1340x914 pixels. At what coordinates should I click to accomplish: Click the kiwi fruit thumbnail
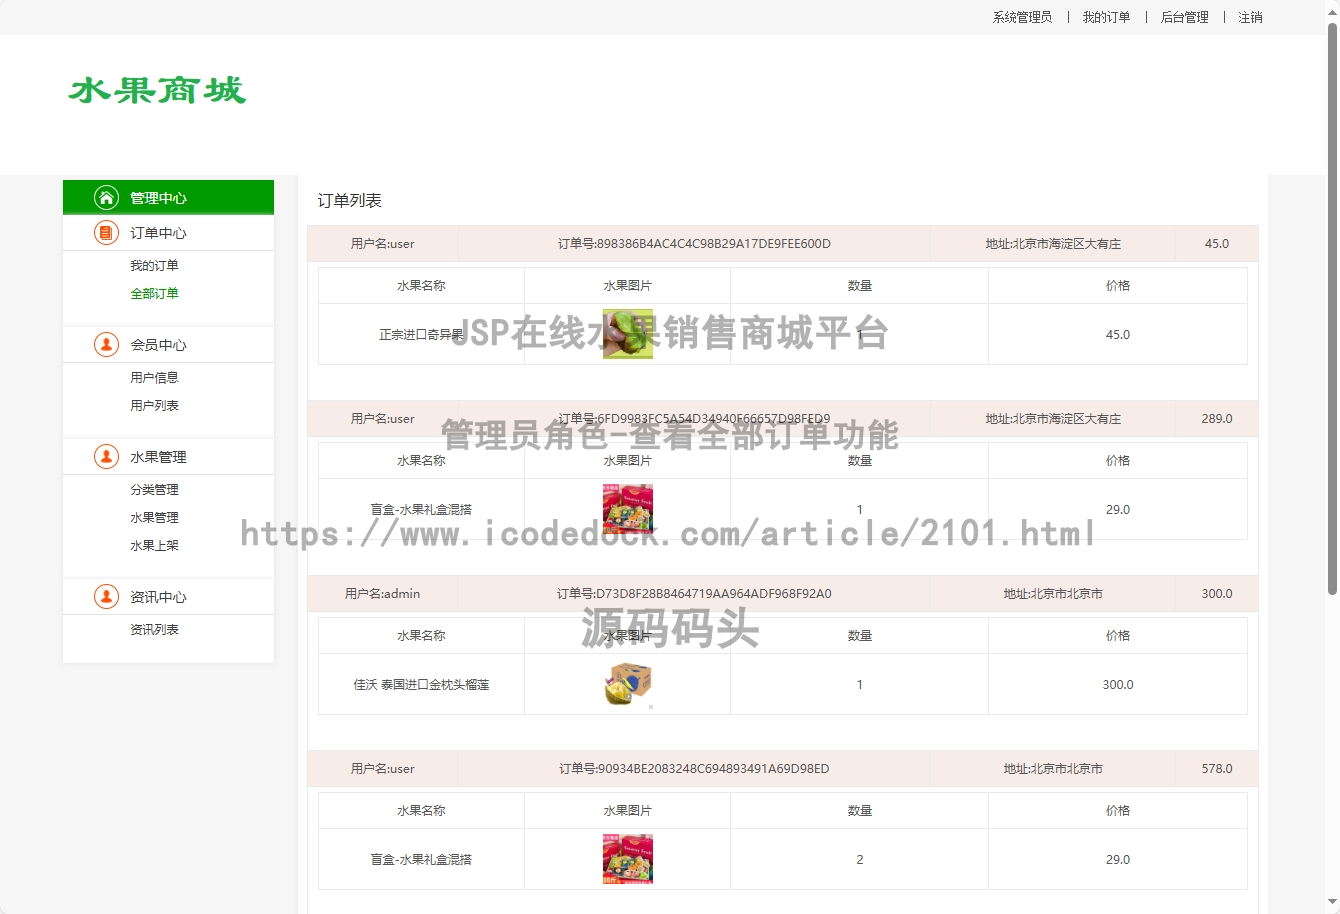coord(628,334)
